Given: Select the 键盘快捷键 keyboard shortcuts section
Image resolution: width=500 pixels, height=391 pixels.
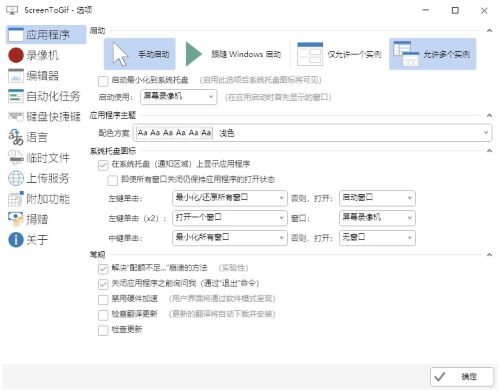Looking at the screenshot, I should pos(44,117).
